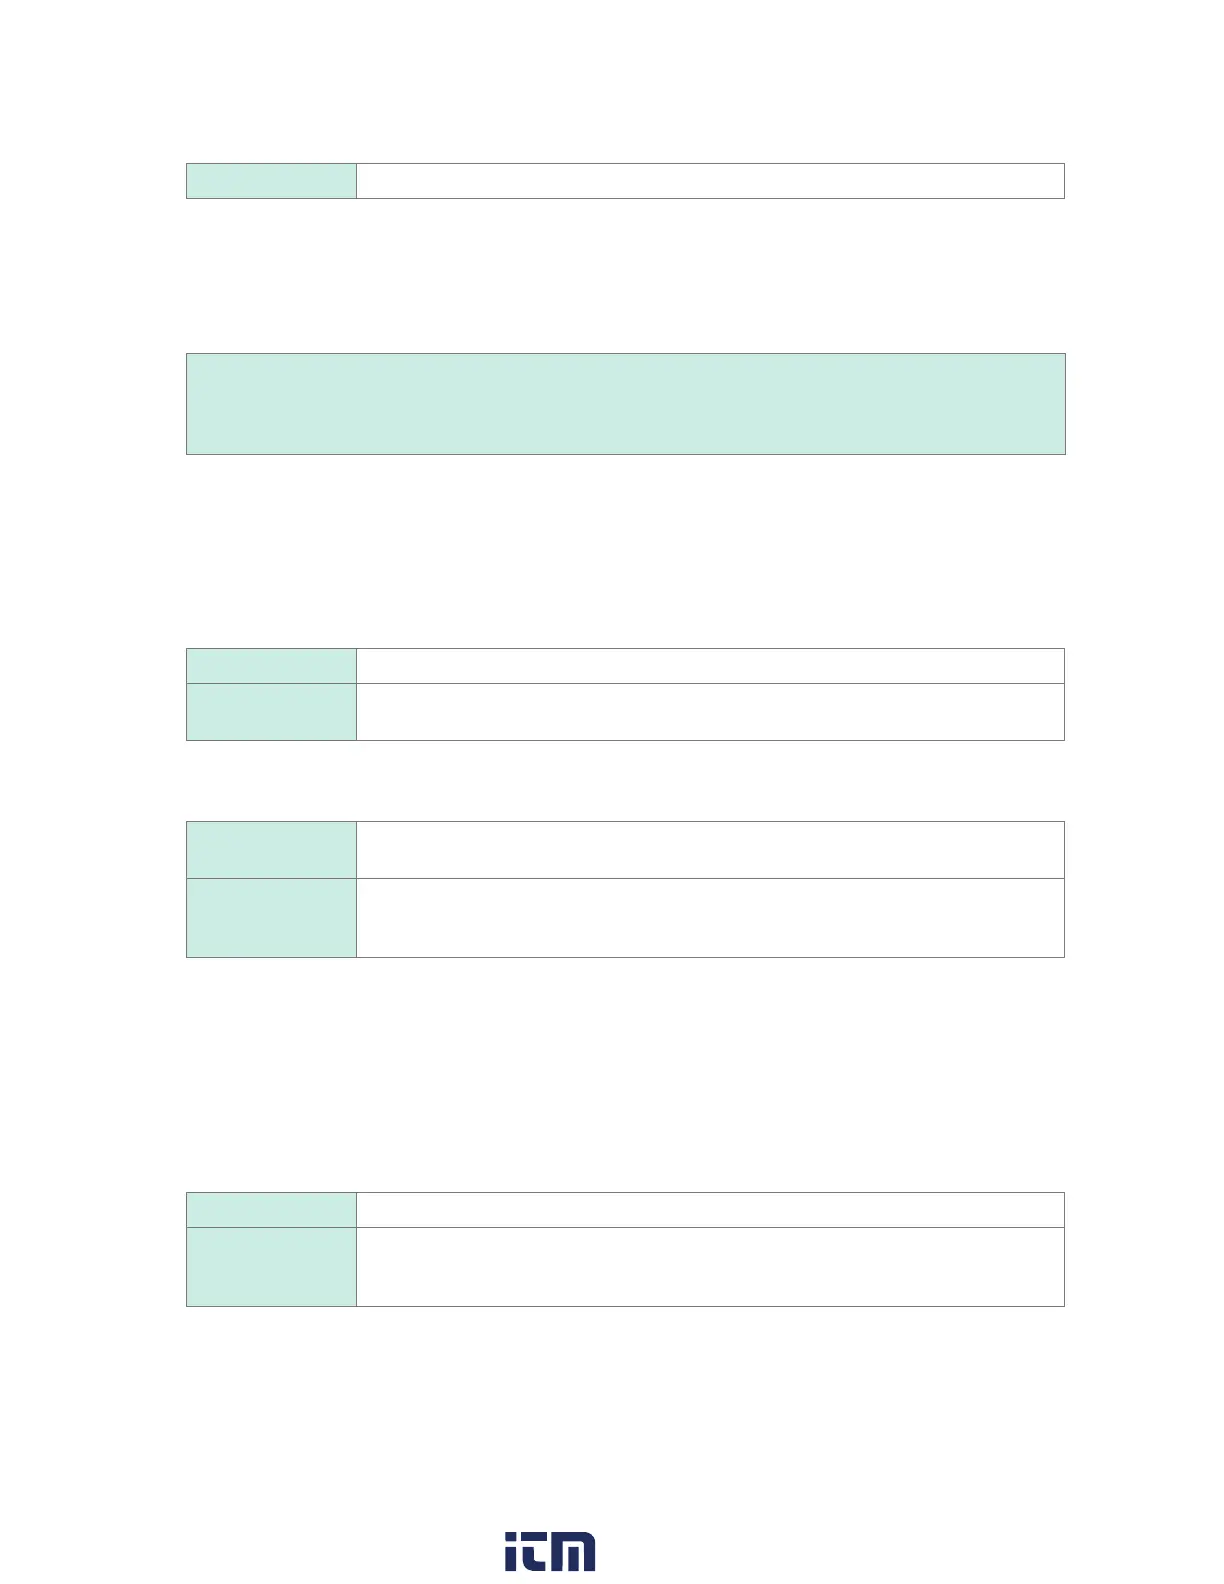Select the first-row green cell in the bottom table
This screenshot has width=1224, height=1584.
tap(271, 1210)
